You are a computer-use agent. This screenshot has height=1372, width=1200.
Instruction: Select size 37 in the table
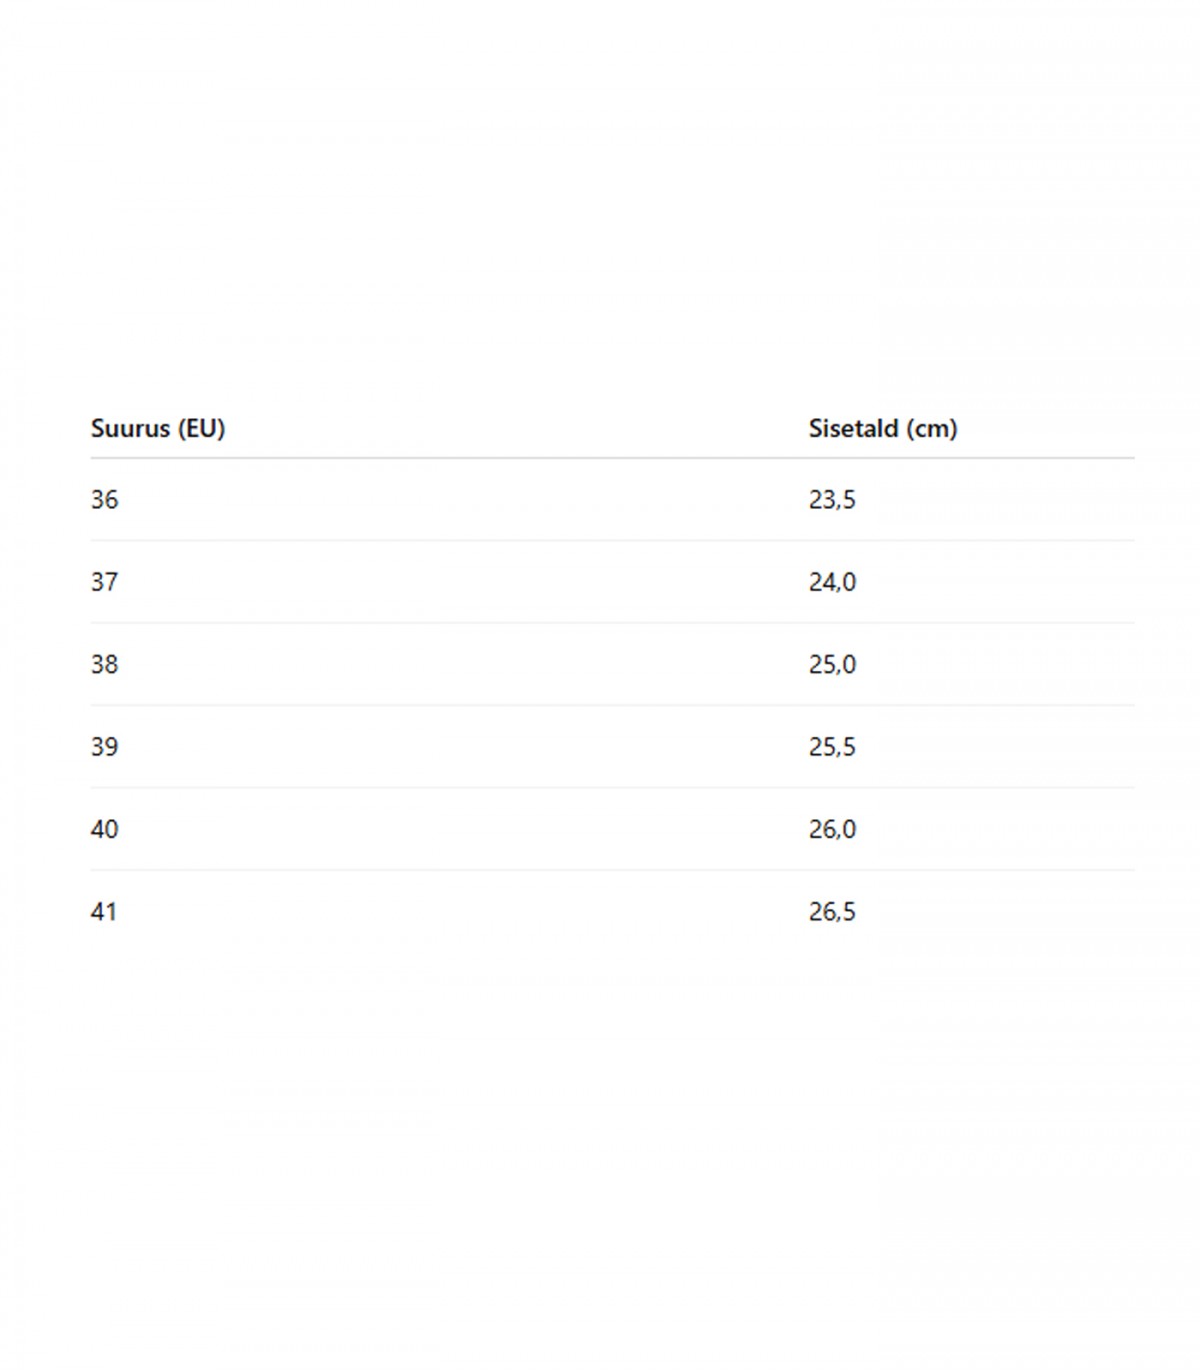pyautogui.click(x=104, y=582)
